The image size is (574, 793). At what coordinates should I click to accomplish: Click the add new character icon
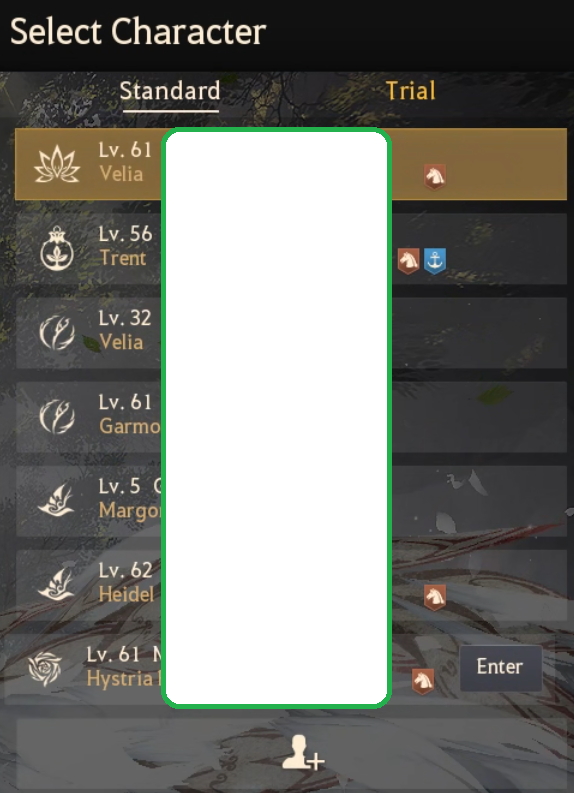[302, 753]
